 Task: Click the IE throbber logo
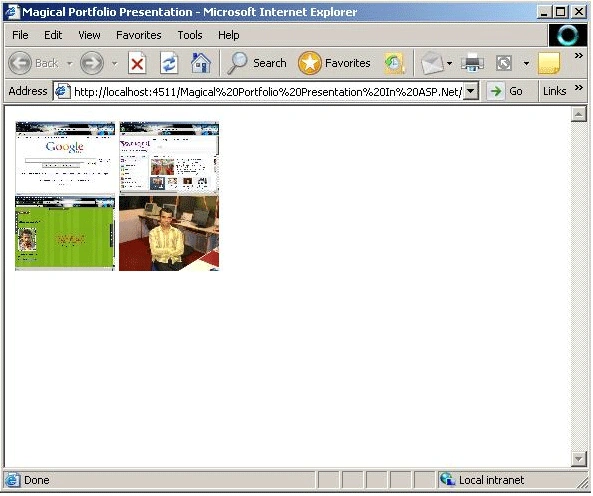[568, 35]
